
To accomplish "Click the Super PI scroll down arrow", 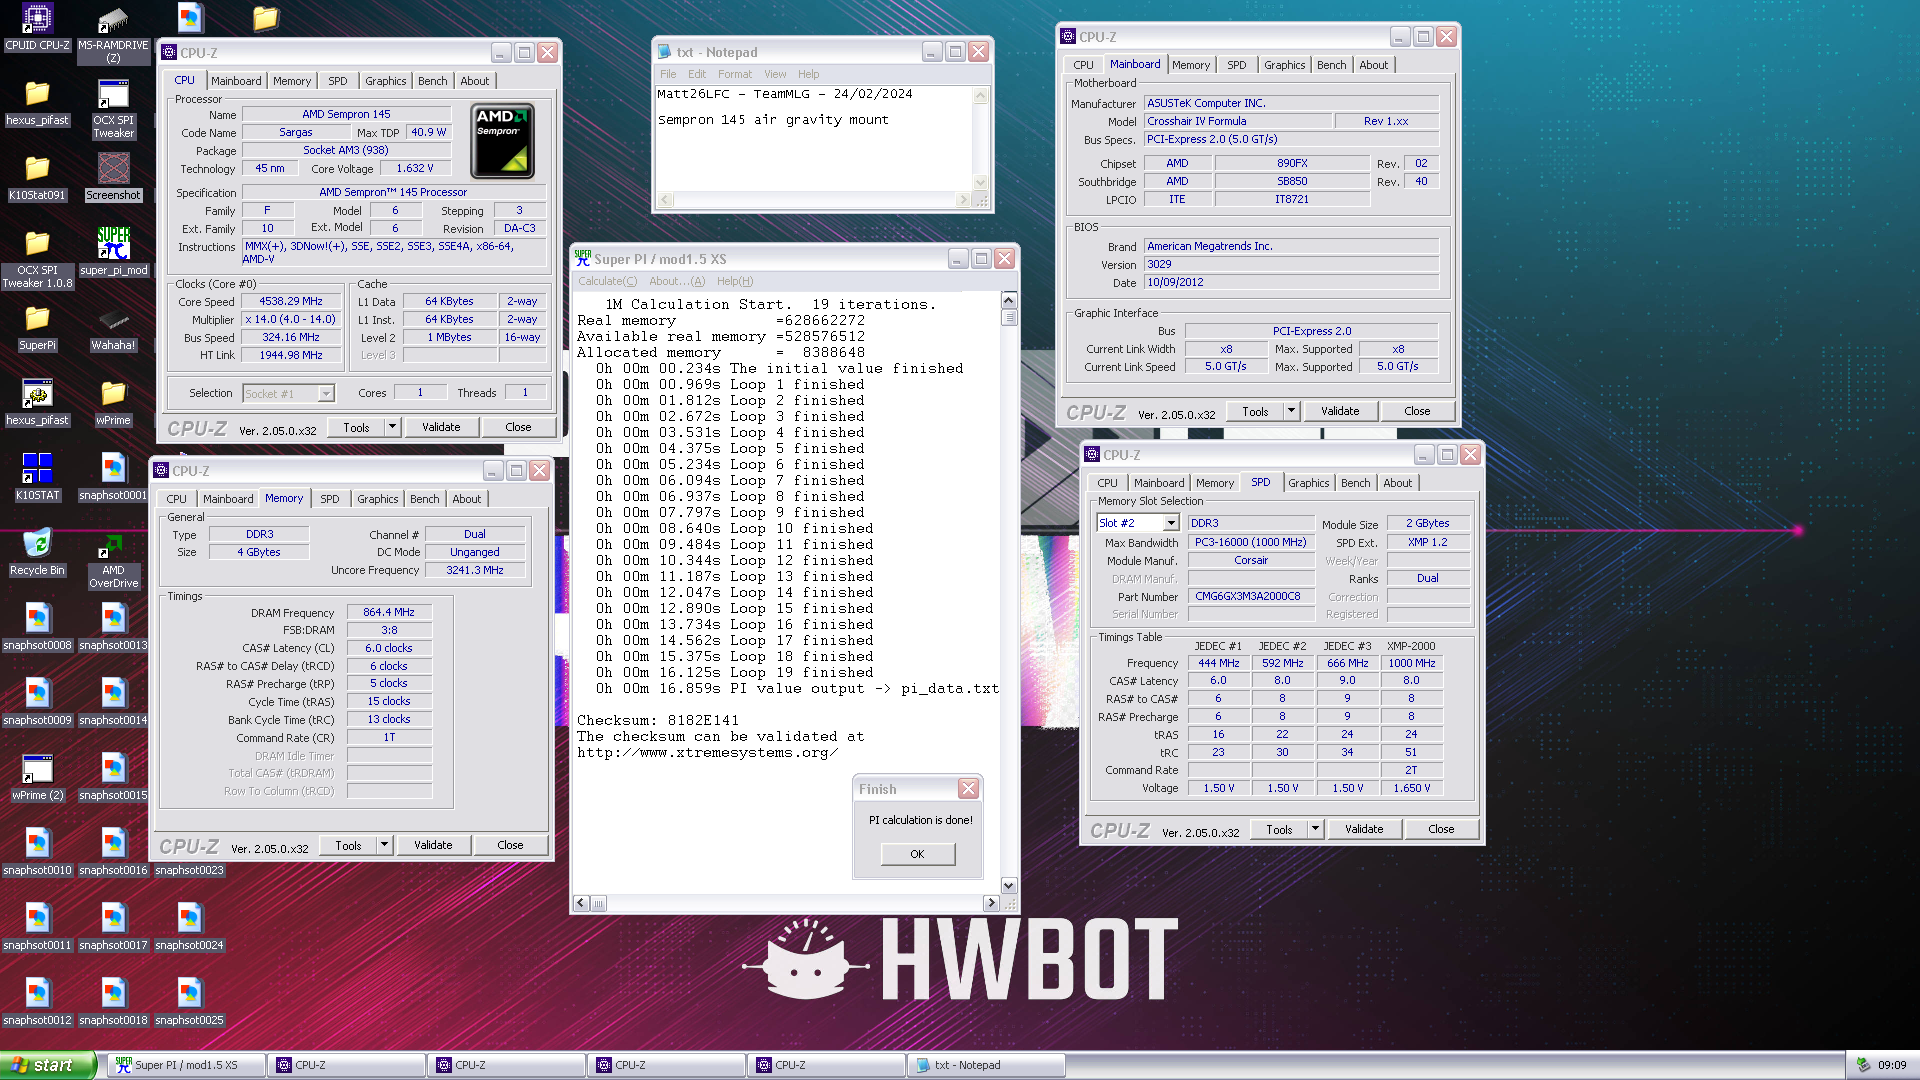I will (1009, 885).
